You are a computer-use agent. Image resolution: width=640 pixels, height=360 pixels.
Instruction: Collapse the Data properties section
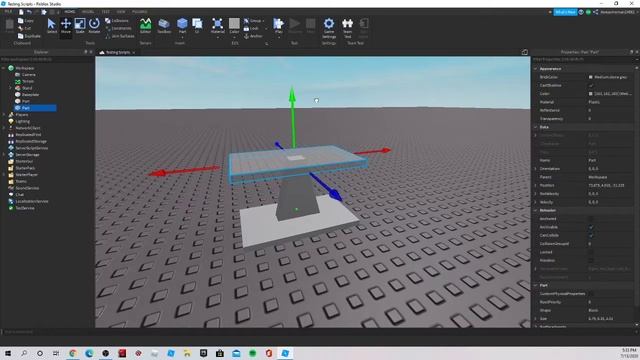[536, 127]
